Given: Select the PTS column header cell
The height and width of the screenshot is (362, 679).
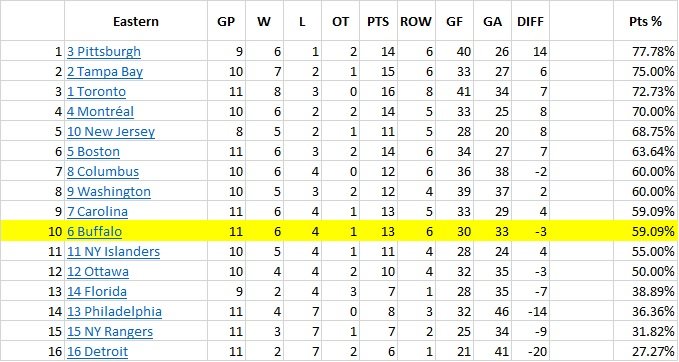Looking at the screenshot, I should coord(378,22).
